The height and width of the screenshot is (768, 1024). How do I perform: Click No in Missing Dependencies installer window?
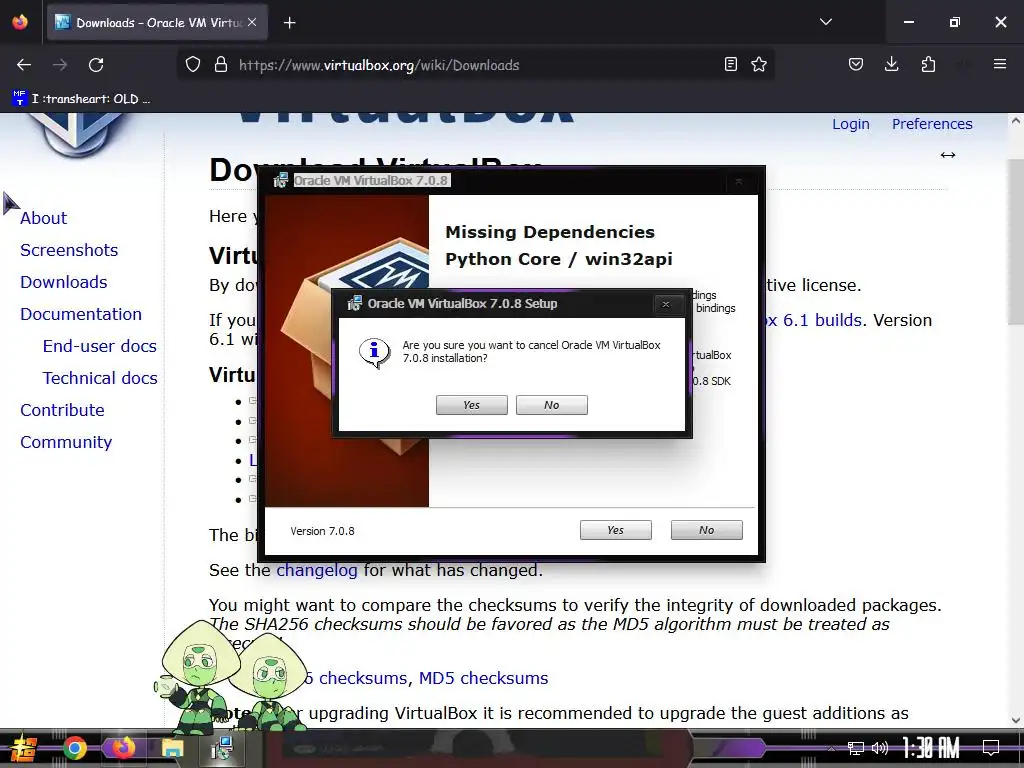[x=707, y=530]
